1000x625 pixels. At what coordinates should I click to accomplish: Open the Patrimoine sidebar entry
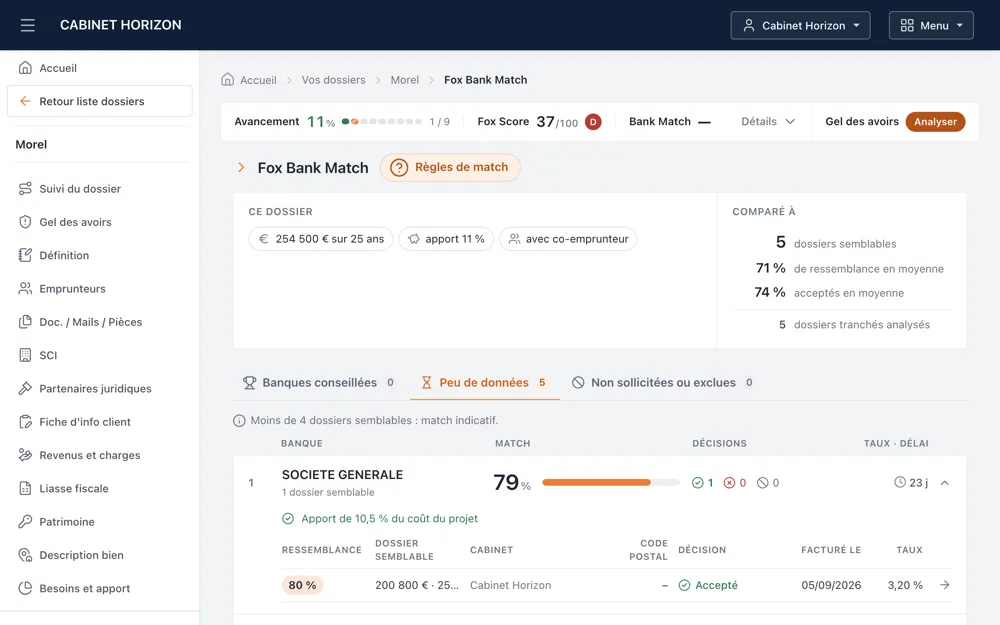pyautogui.click(x=99, y=522)
